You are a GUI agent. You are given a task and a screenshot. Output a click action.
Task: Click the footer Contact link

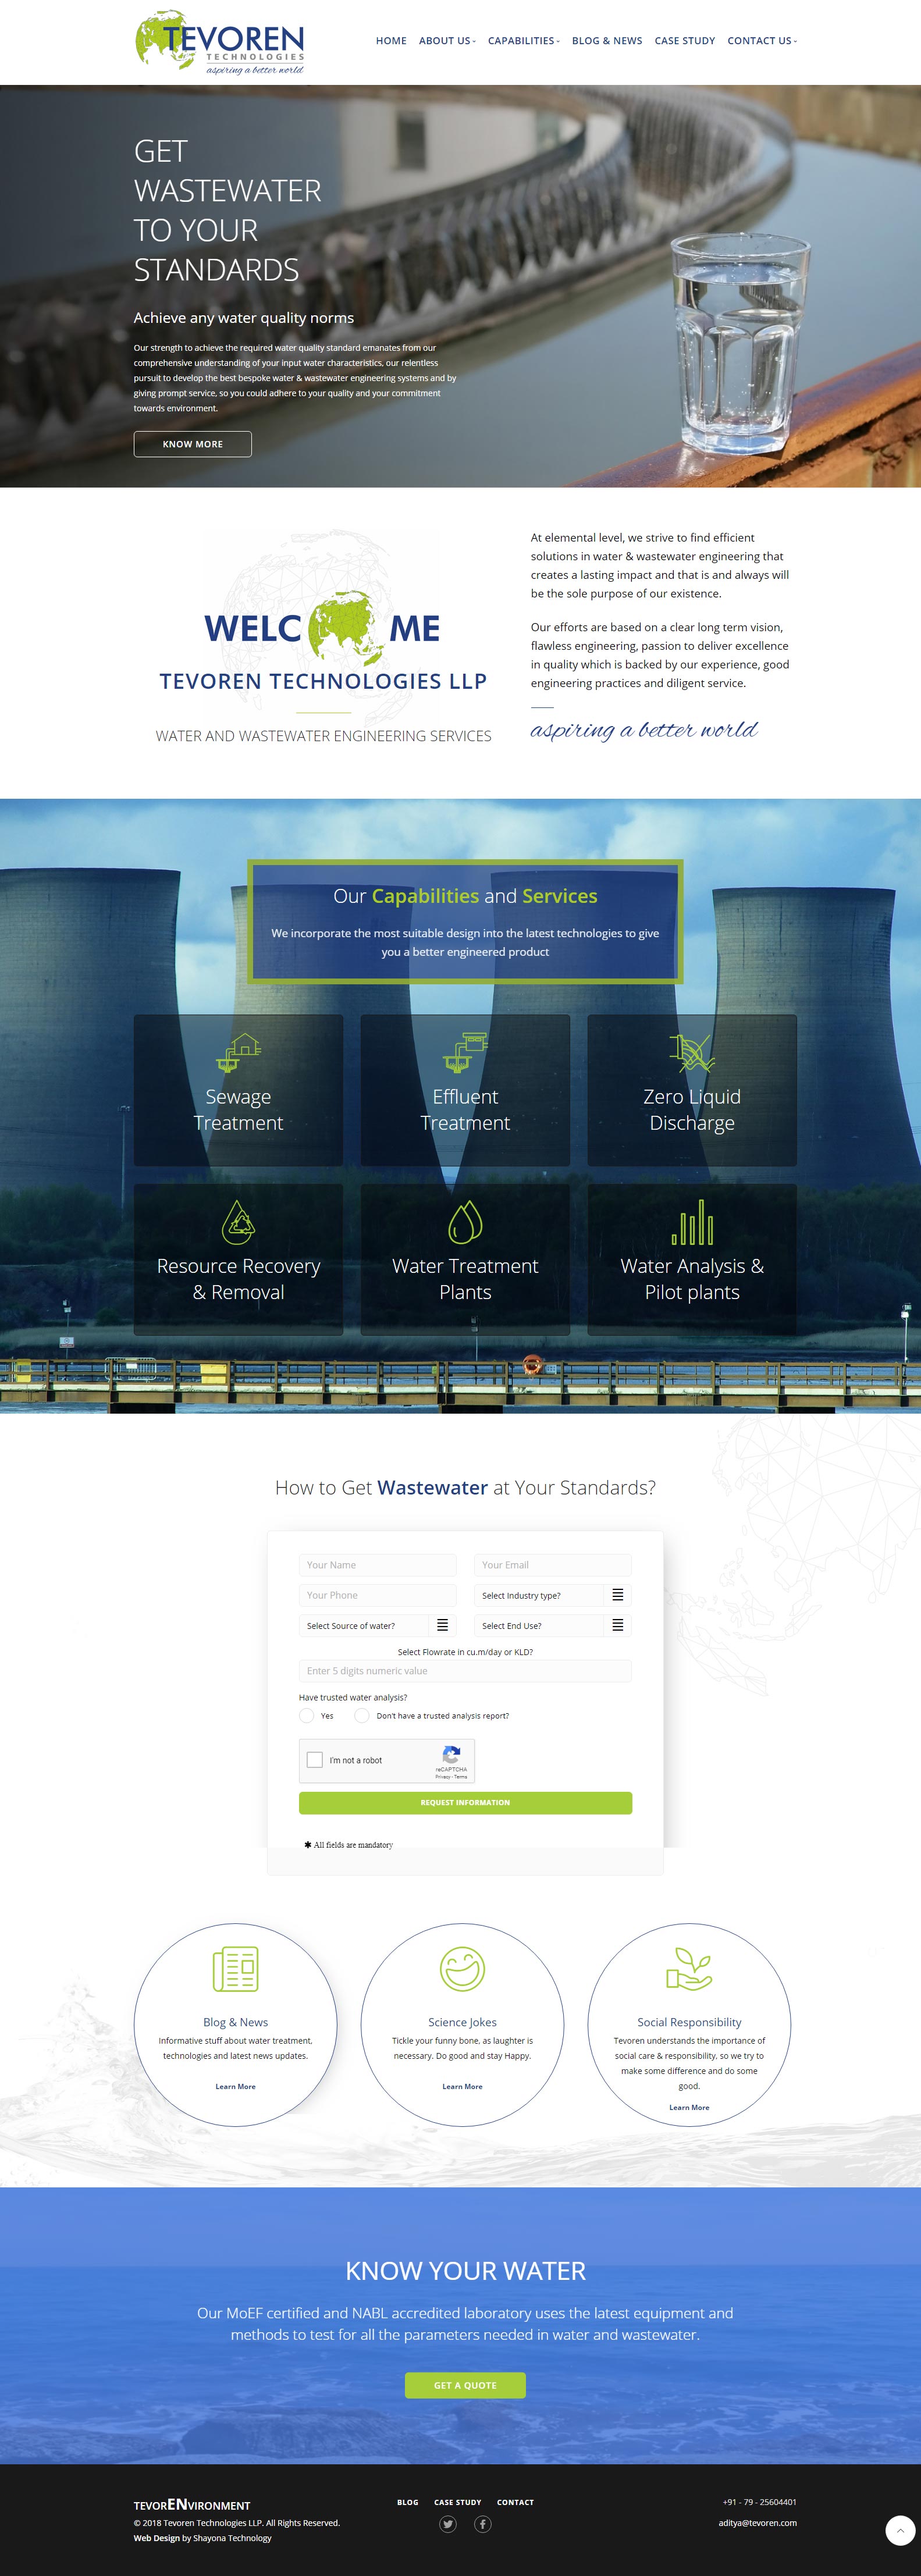click(x=515, y=2502)
